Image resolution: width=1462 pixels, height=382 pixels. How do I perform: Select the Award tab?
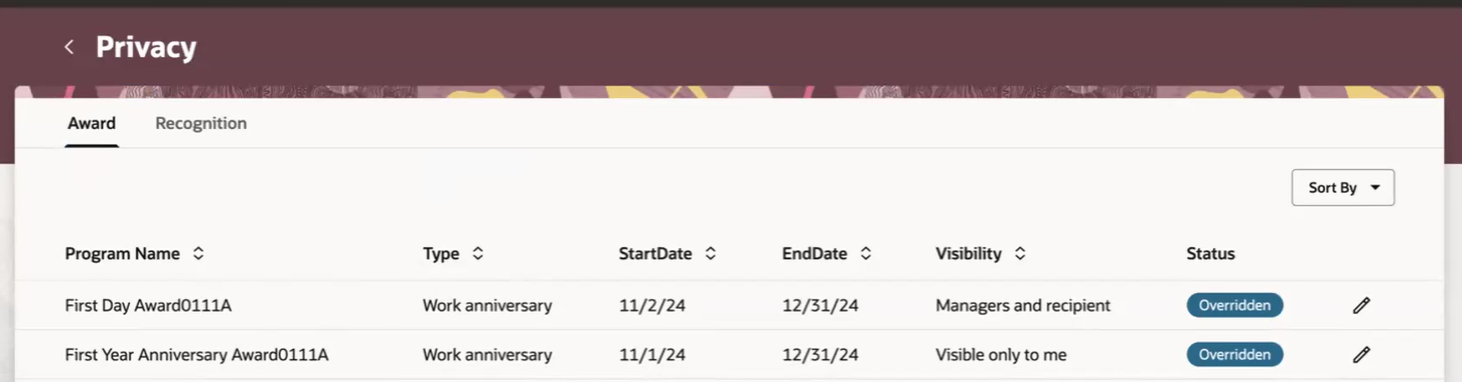(92, 123)
